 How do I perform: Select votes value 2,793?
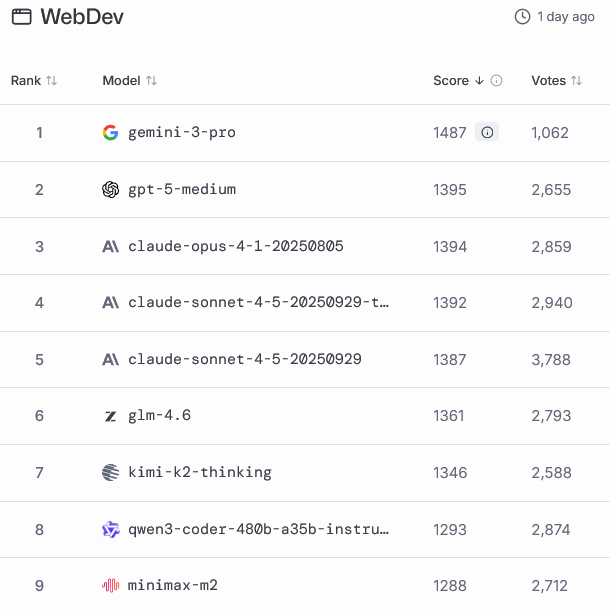click(551, 417)
